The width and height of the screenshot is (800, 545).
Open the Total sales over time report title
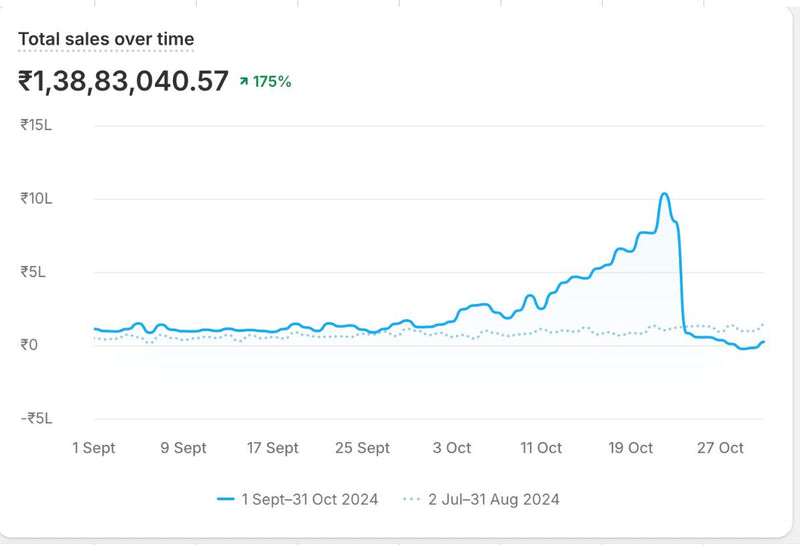click(x=106, y=40)
